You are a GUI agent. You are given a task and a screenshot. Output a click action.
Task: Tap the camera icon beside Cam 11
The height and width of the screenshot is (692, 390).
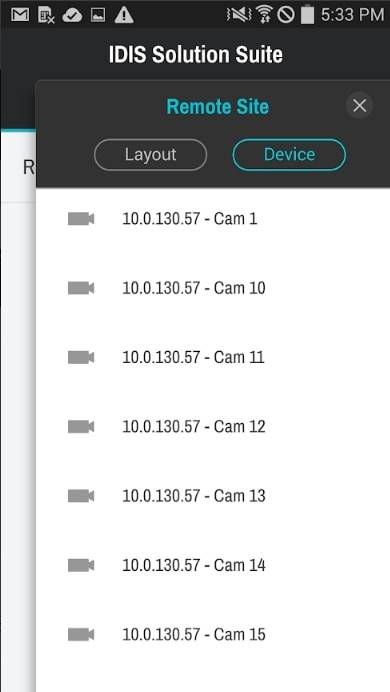[x=81, y=357]
